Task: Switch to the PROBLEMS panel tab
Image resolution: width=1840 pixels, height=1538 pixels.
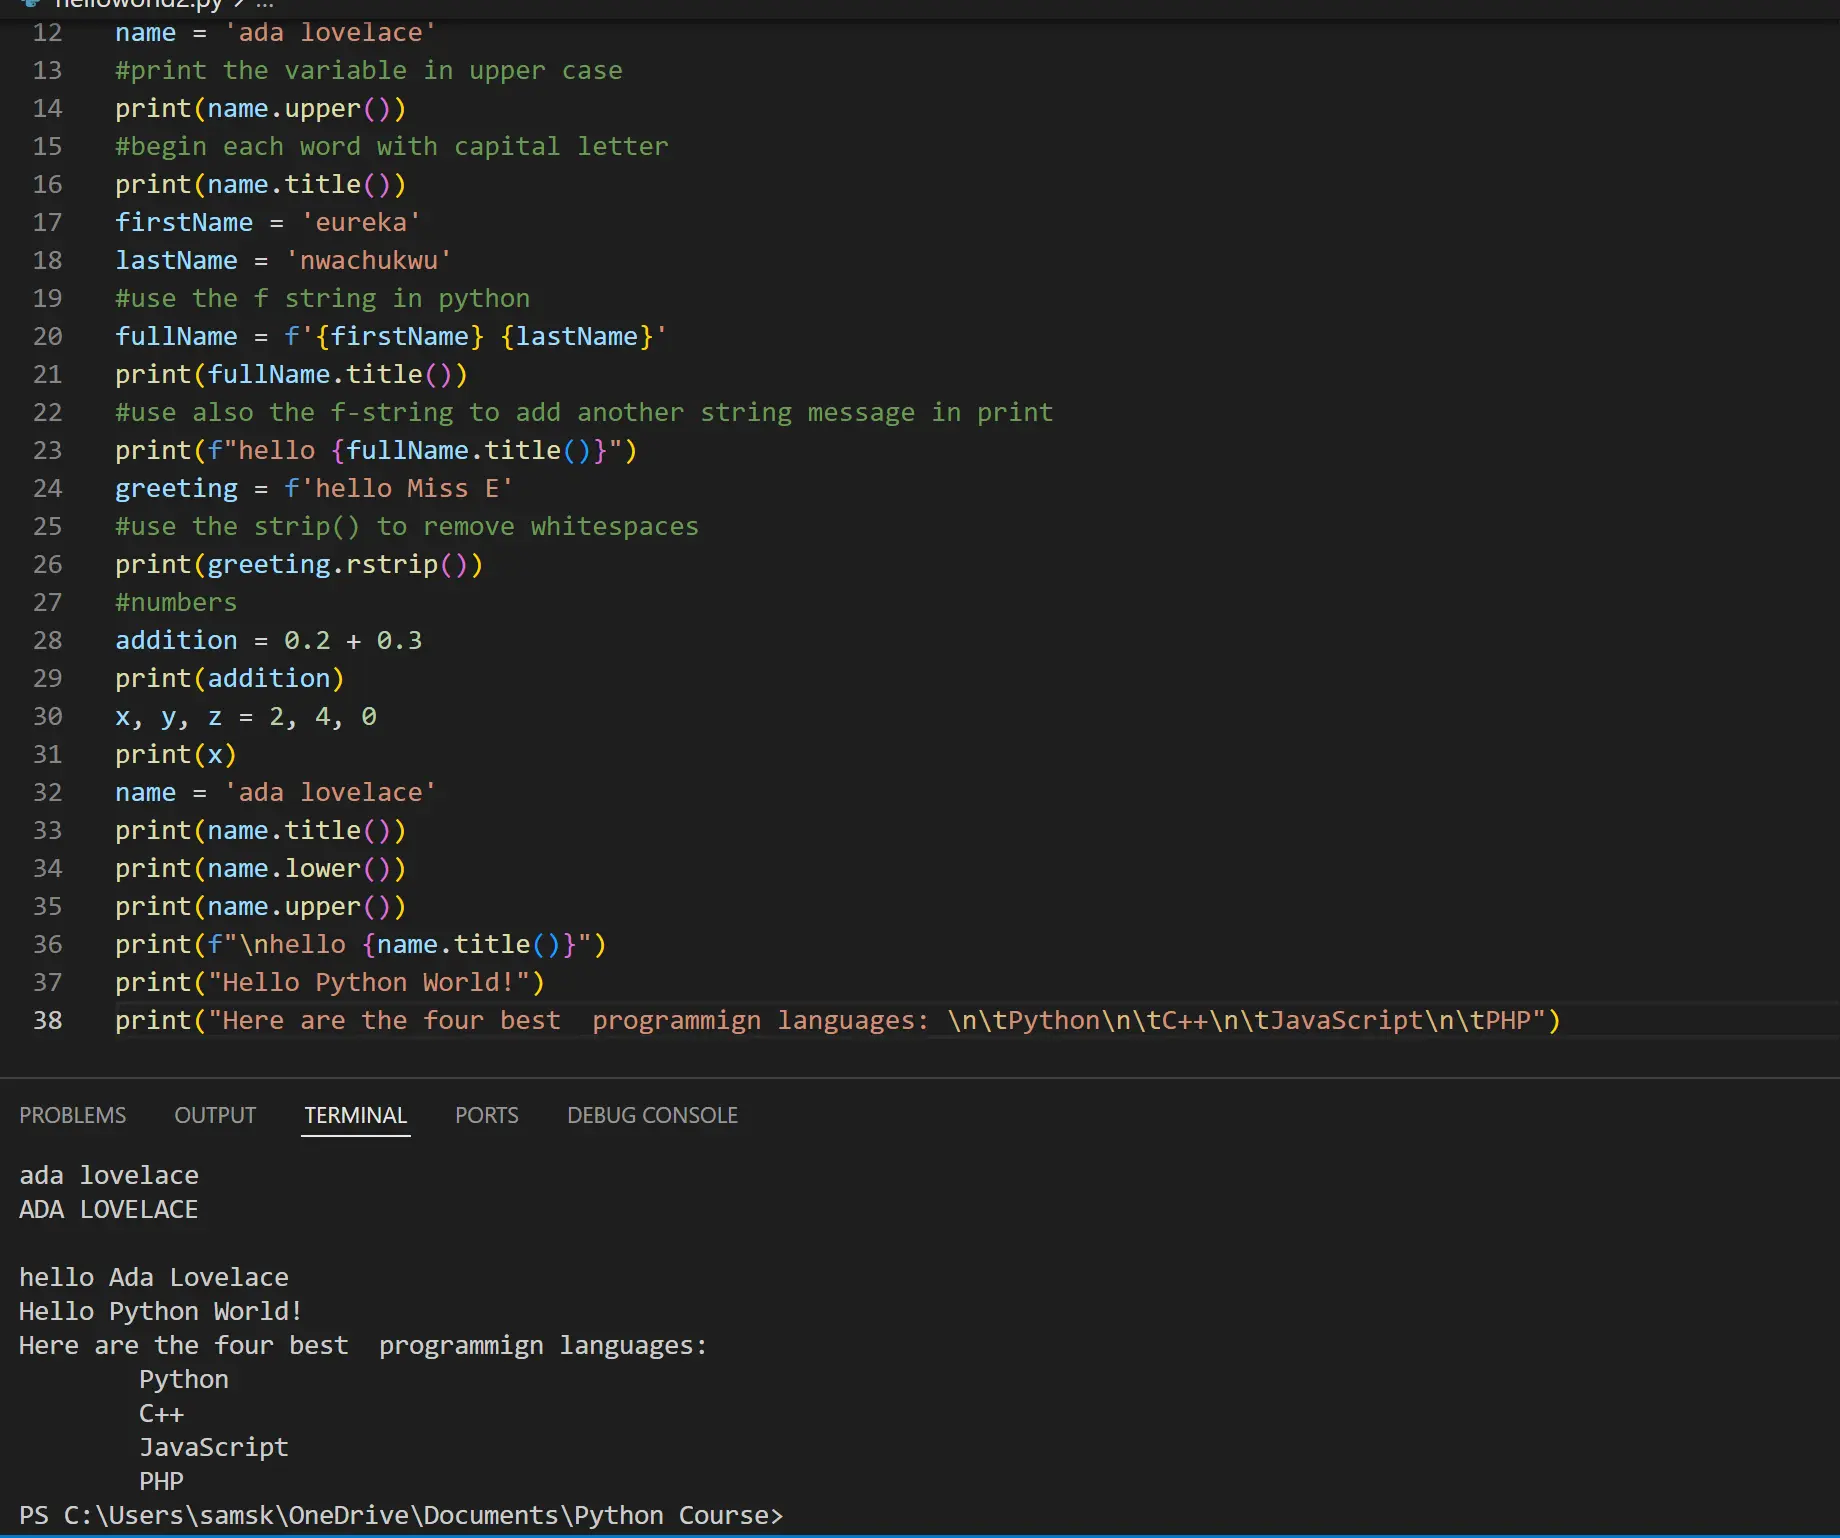Action: [x=73, y=1115]
